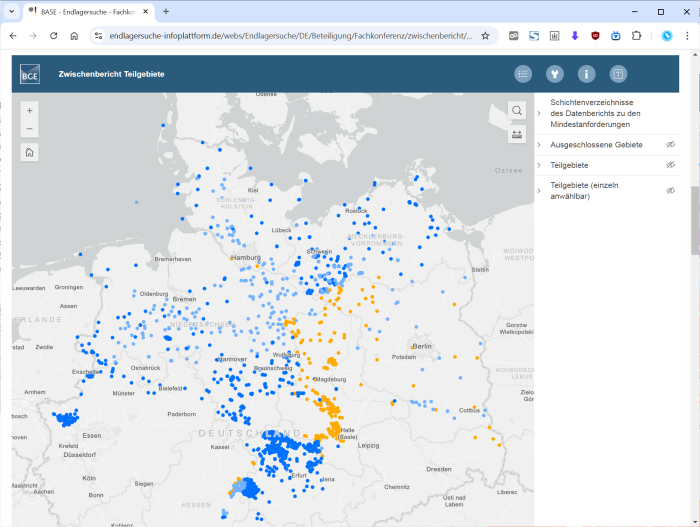This screenshot has height=527, width=700.
Task: Zoom out the map with minus button
Action: pos(30,129)
